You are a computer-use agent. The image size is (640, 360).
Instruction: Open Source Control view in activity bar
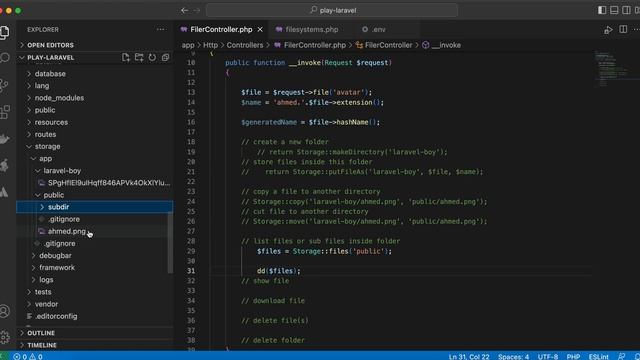(5, 85)
